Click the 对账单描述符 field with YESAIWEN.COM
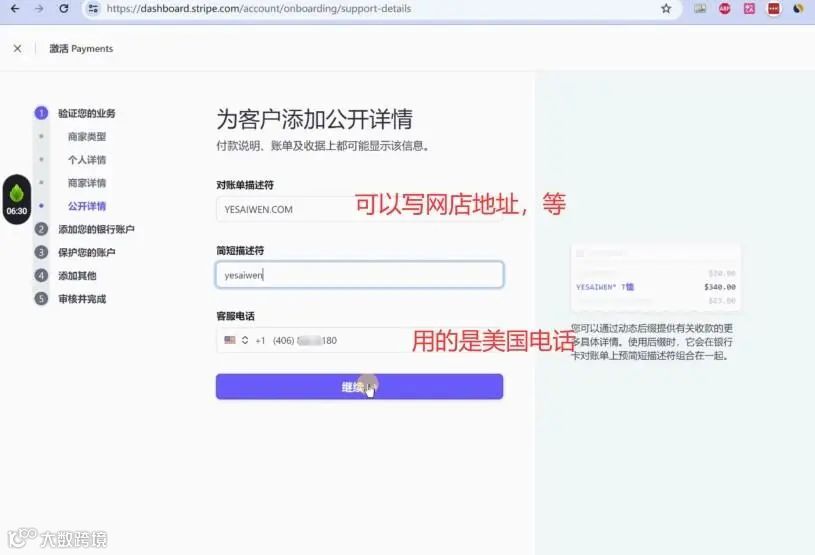Image resolution: width=815 pixels, height=555 pixels. (359, 209)
